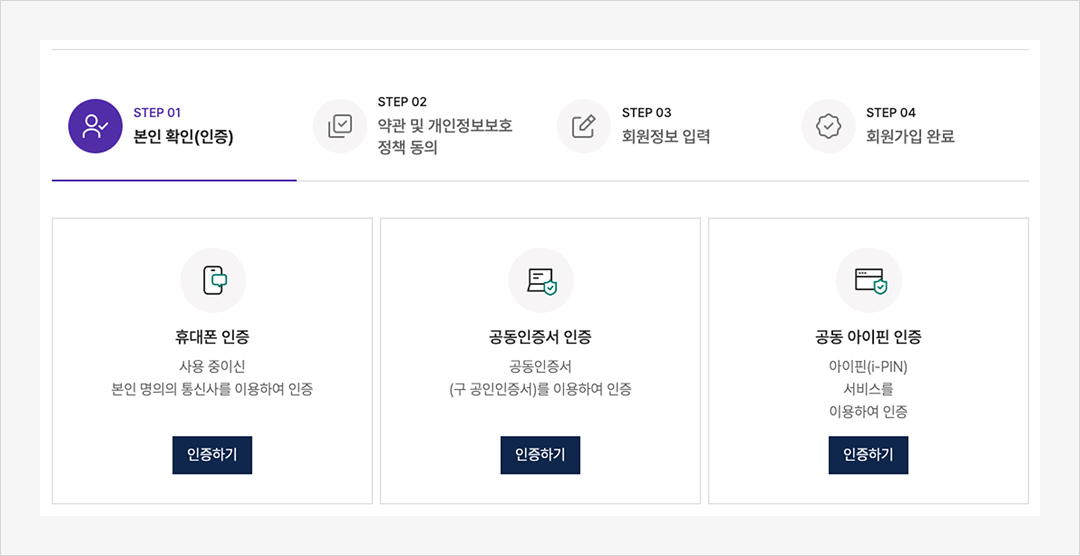
Task: Click the mobile phone icon above 휴대폰 인증
Action: coord(212,280)
